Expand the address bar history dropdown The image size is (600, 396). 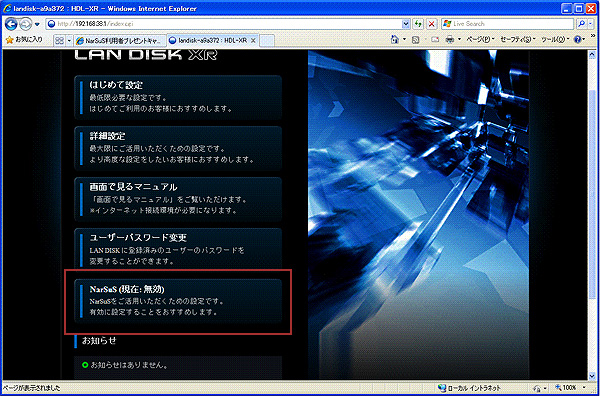[406, 24]
